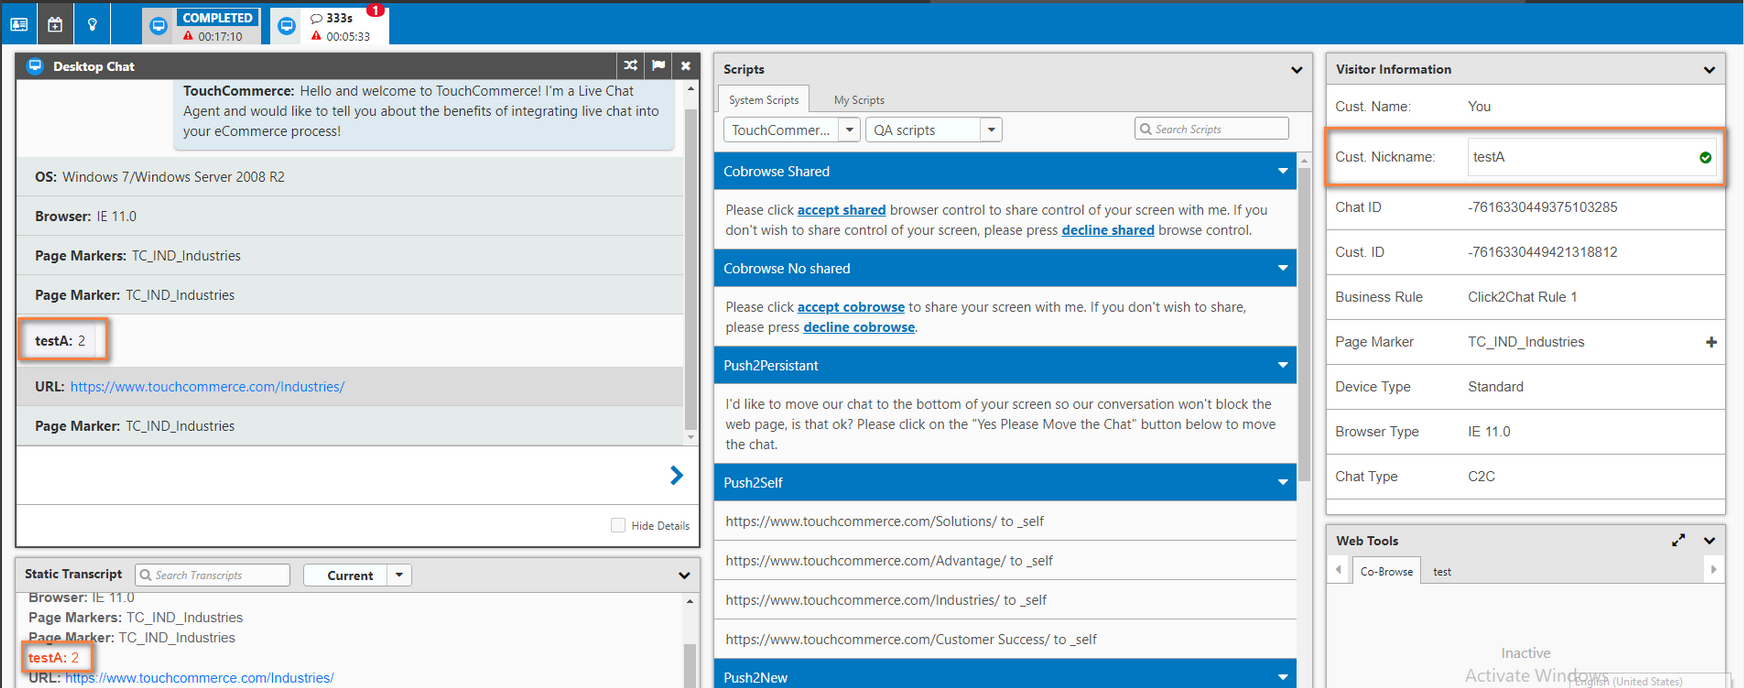Click the contact card icon in top bar
This screenshot has height=688, width=1744.
[19, 24]
